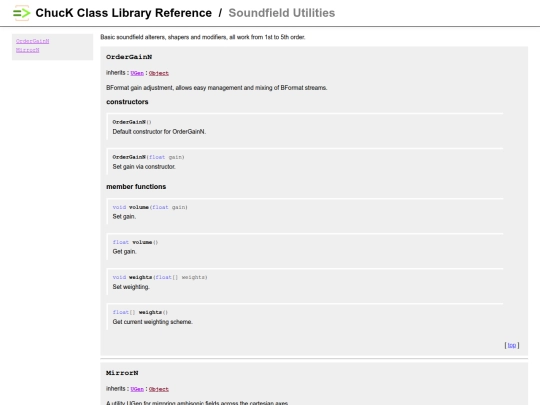Click the BFormat gain adjustment description text
Screen dimensions: 540x405
pyautogui.click(x=217, y=88)
